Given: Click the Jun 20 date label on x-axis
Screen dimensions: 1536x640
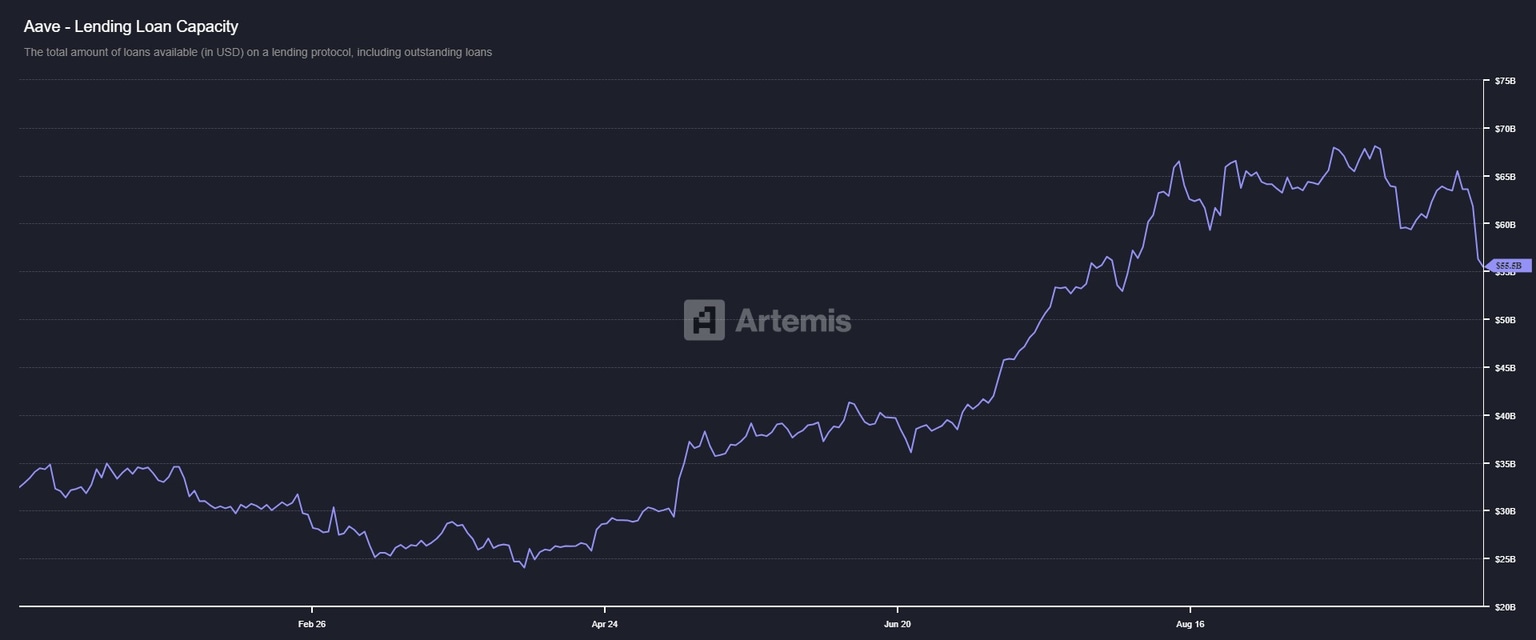Looking at the screenshot, I should pyautogui.click(x=898, y=624).
